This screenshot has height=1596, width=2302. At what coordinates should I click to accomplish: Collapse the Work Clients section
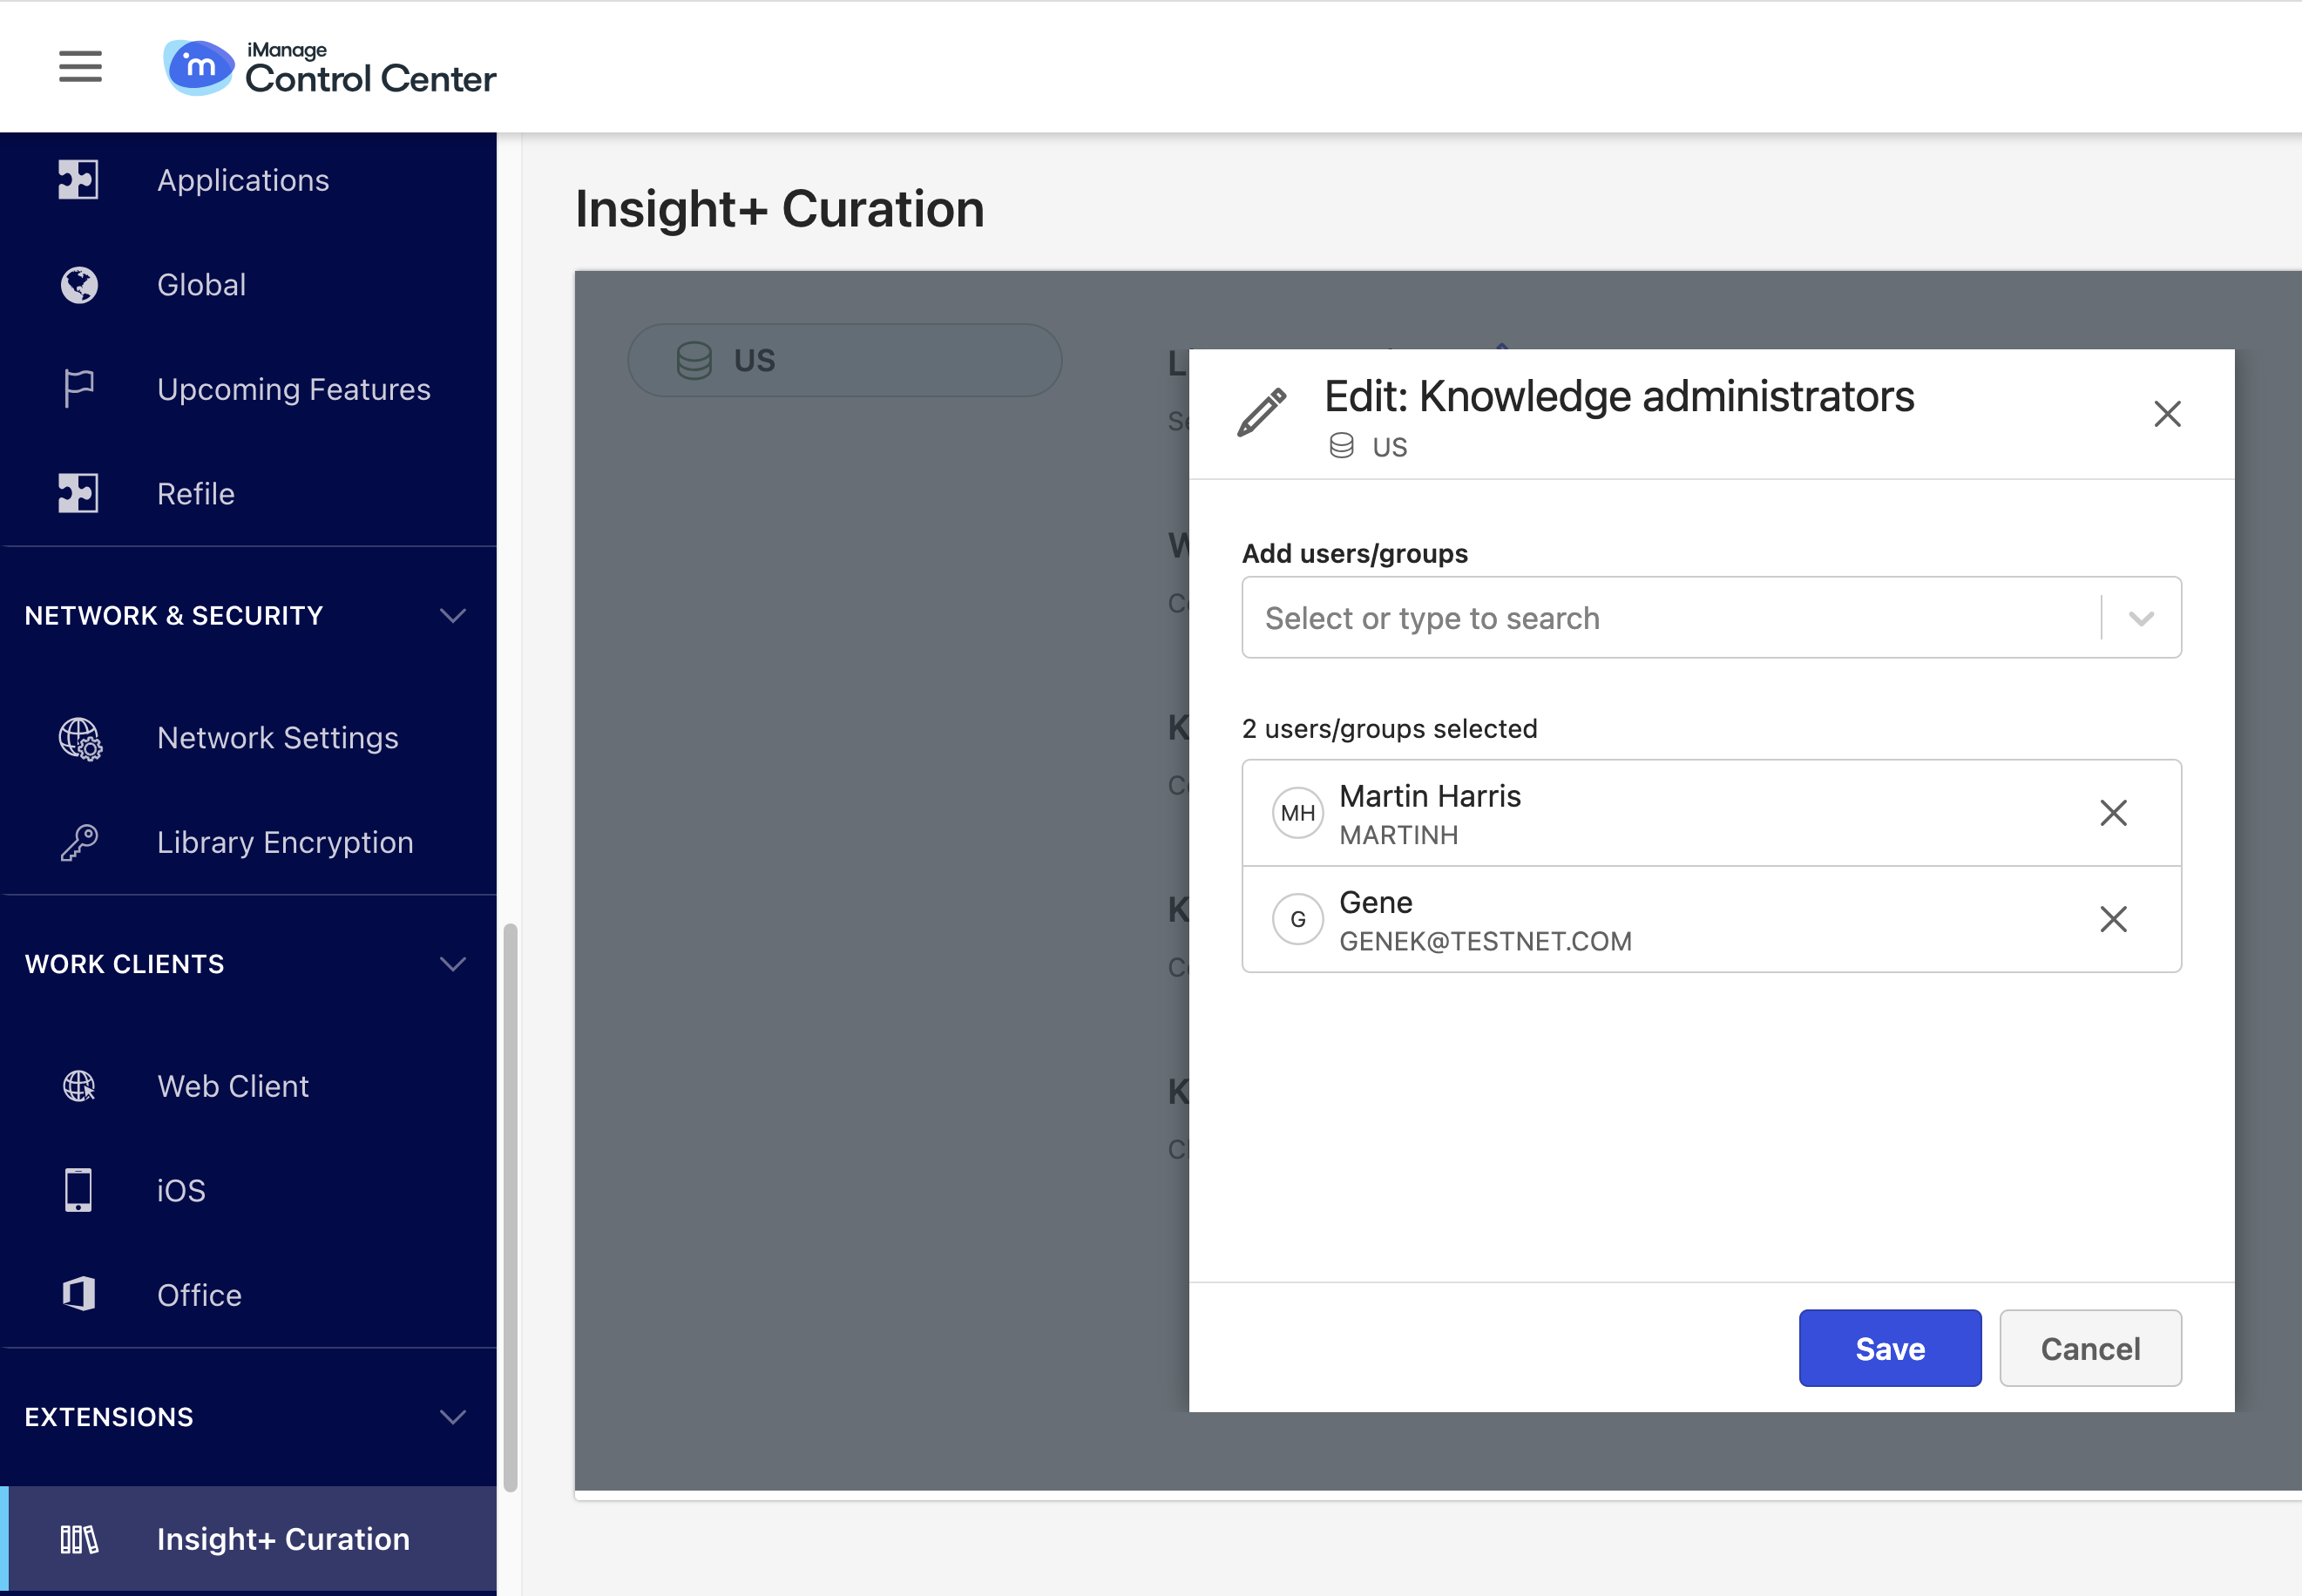pos(452,964)
